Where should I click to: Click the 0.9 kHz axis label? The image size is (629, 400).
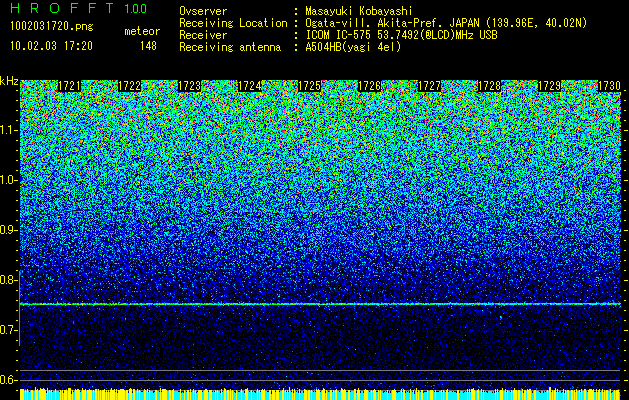[8, 230]
